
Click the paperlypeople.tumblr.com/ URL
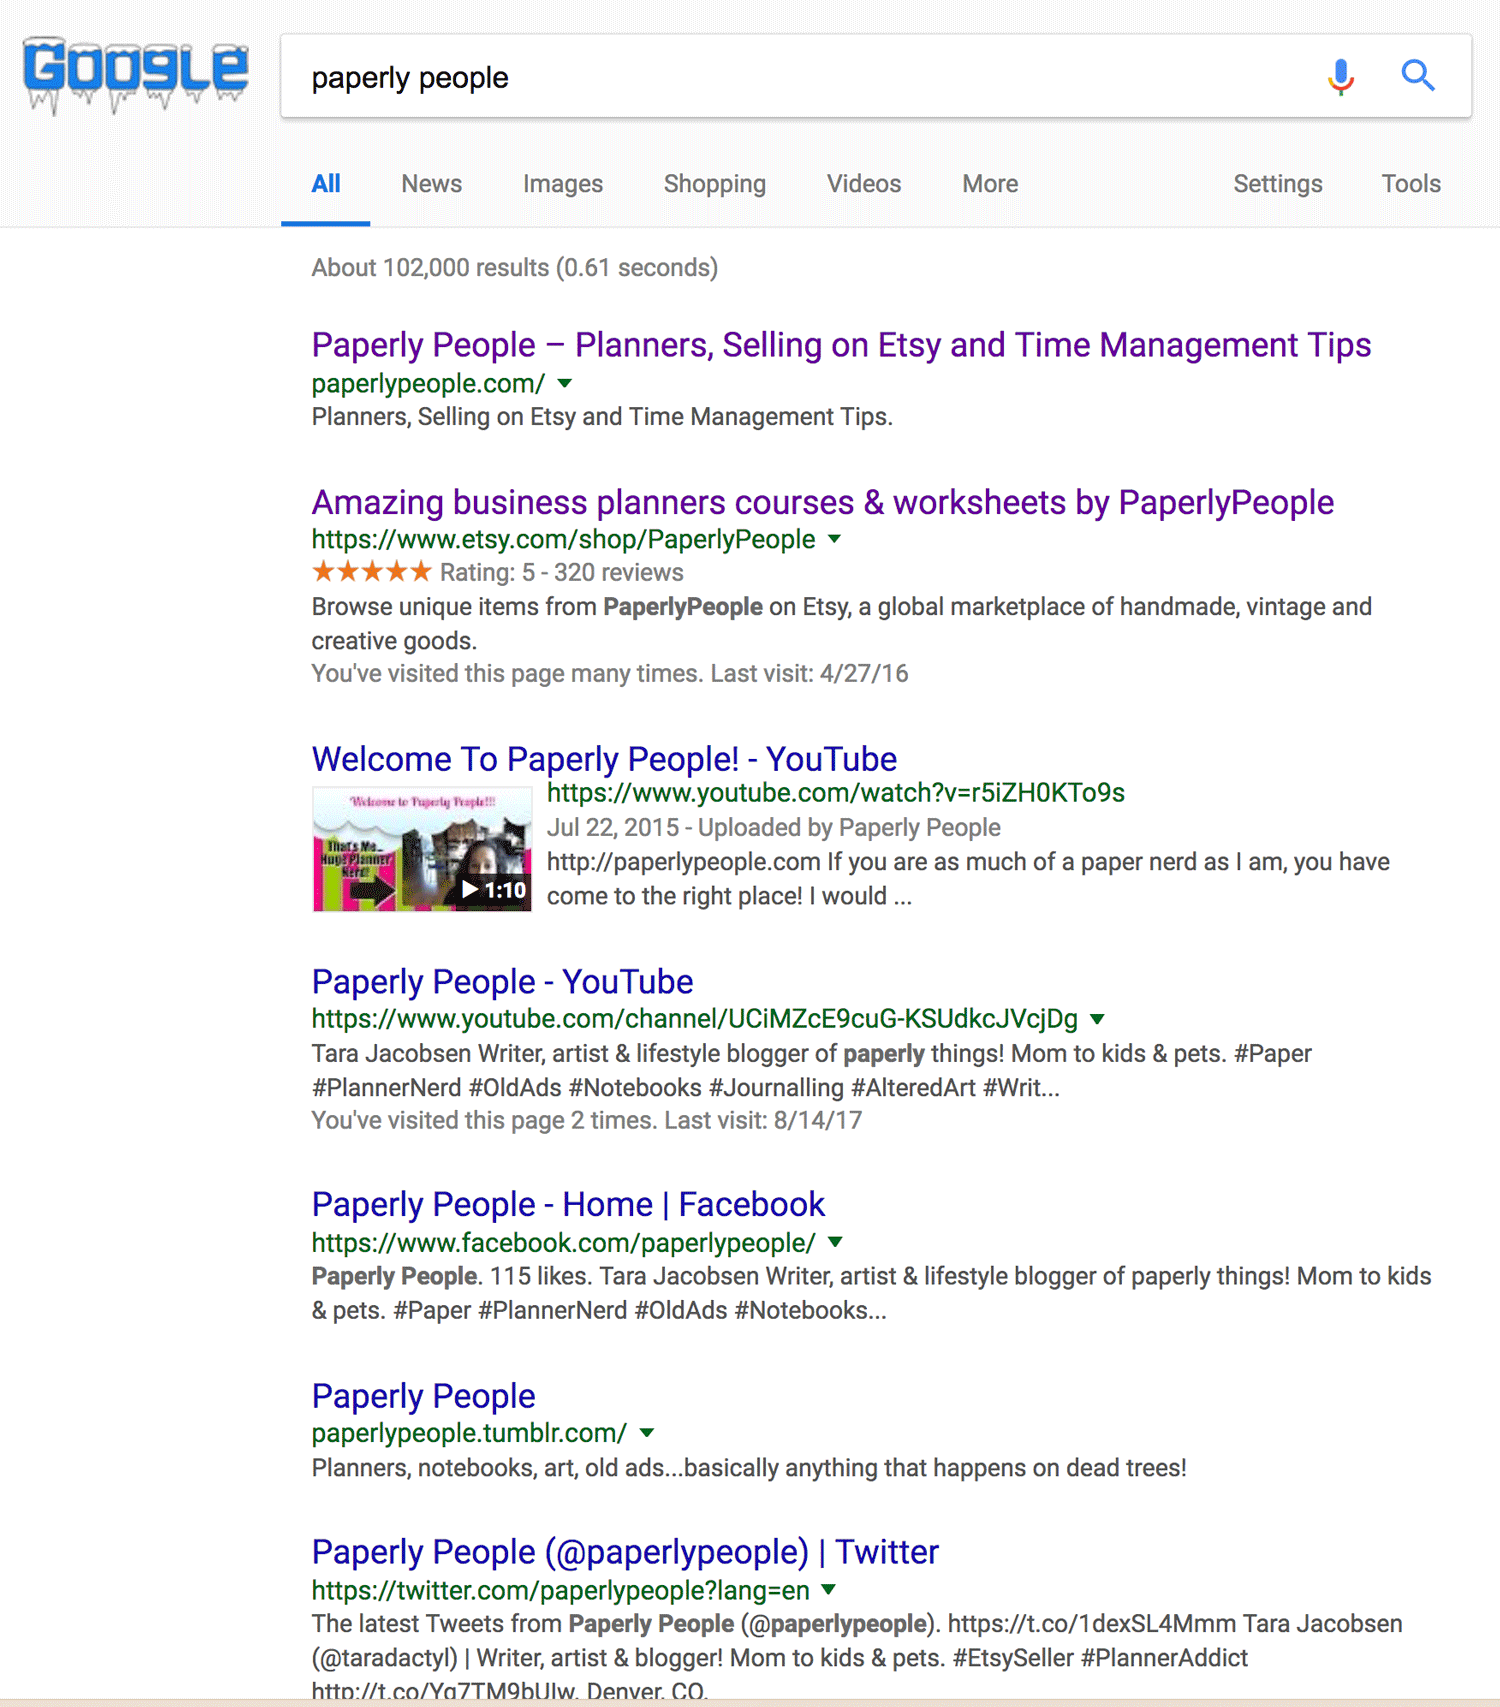tap(469, 1433)
